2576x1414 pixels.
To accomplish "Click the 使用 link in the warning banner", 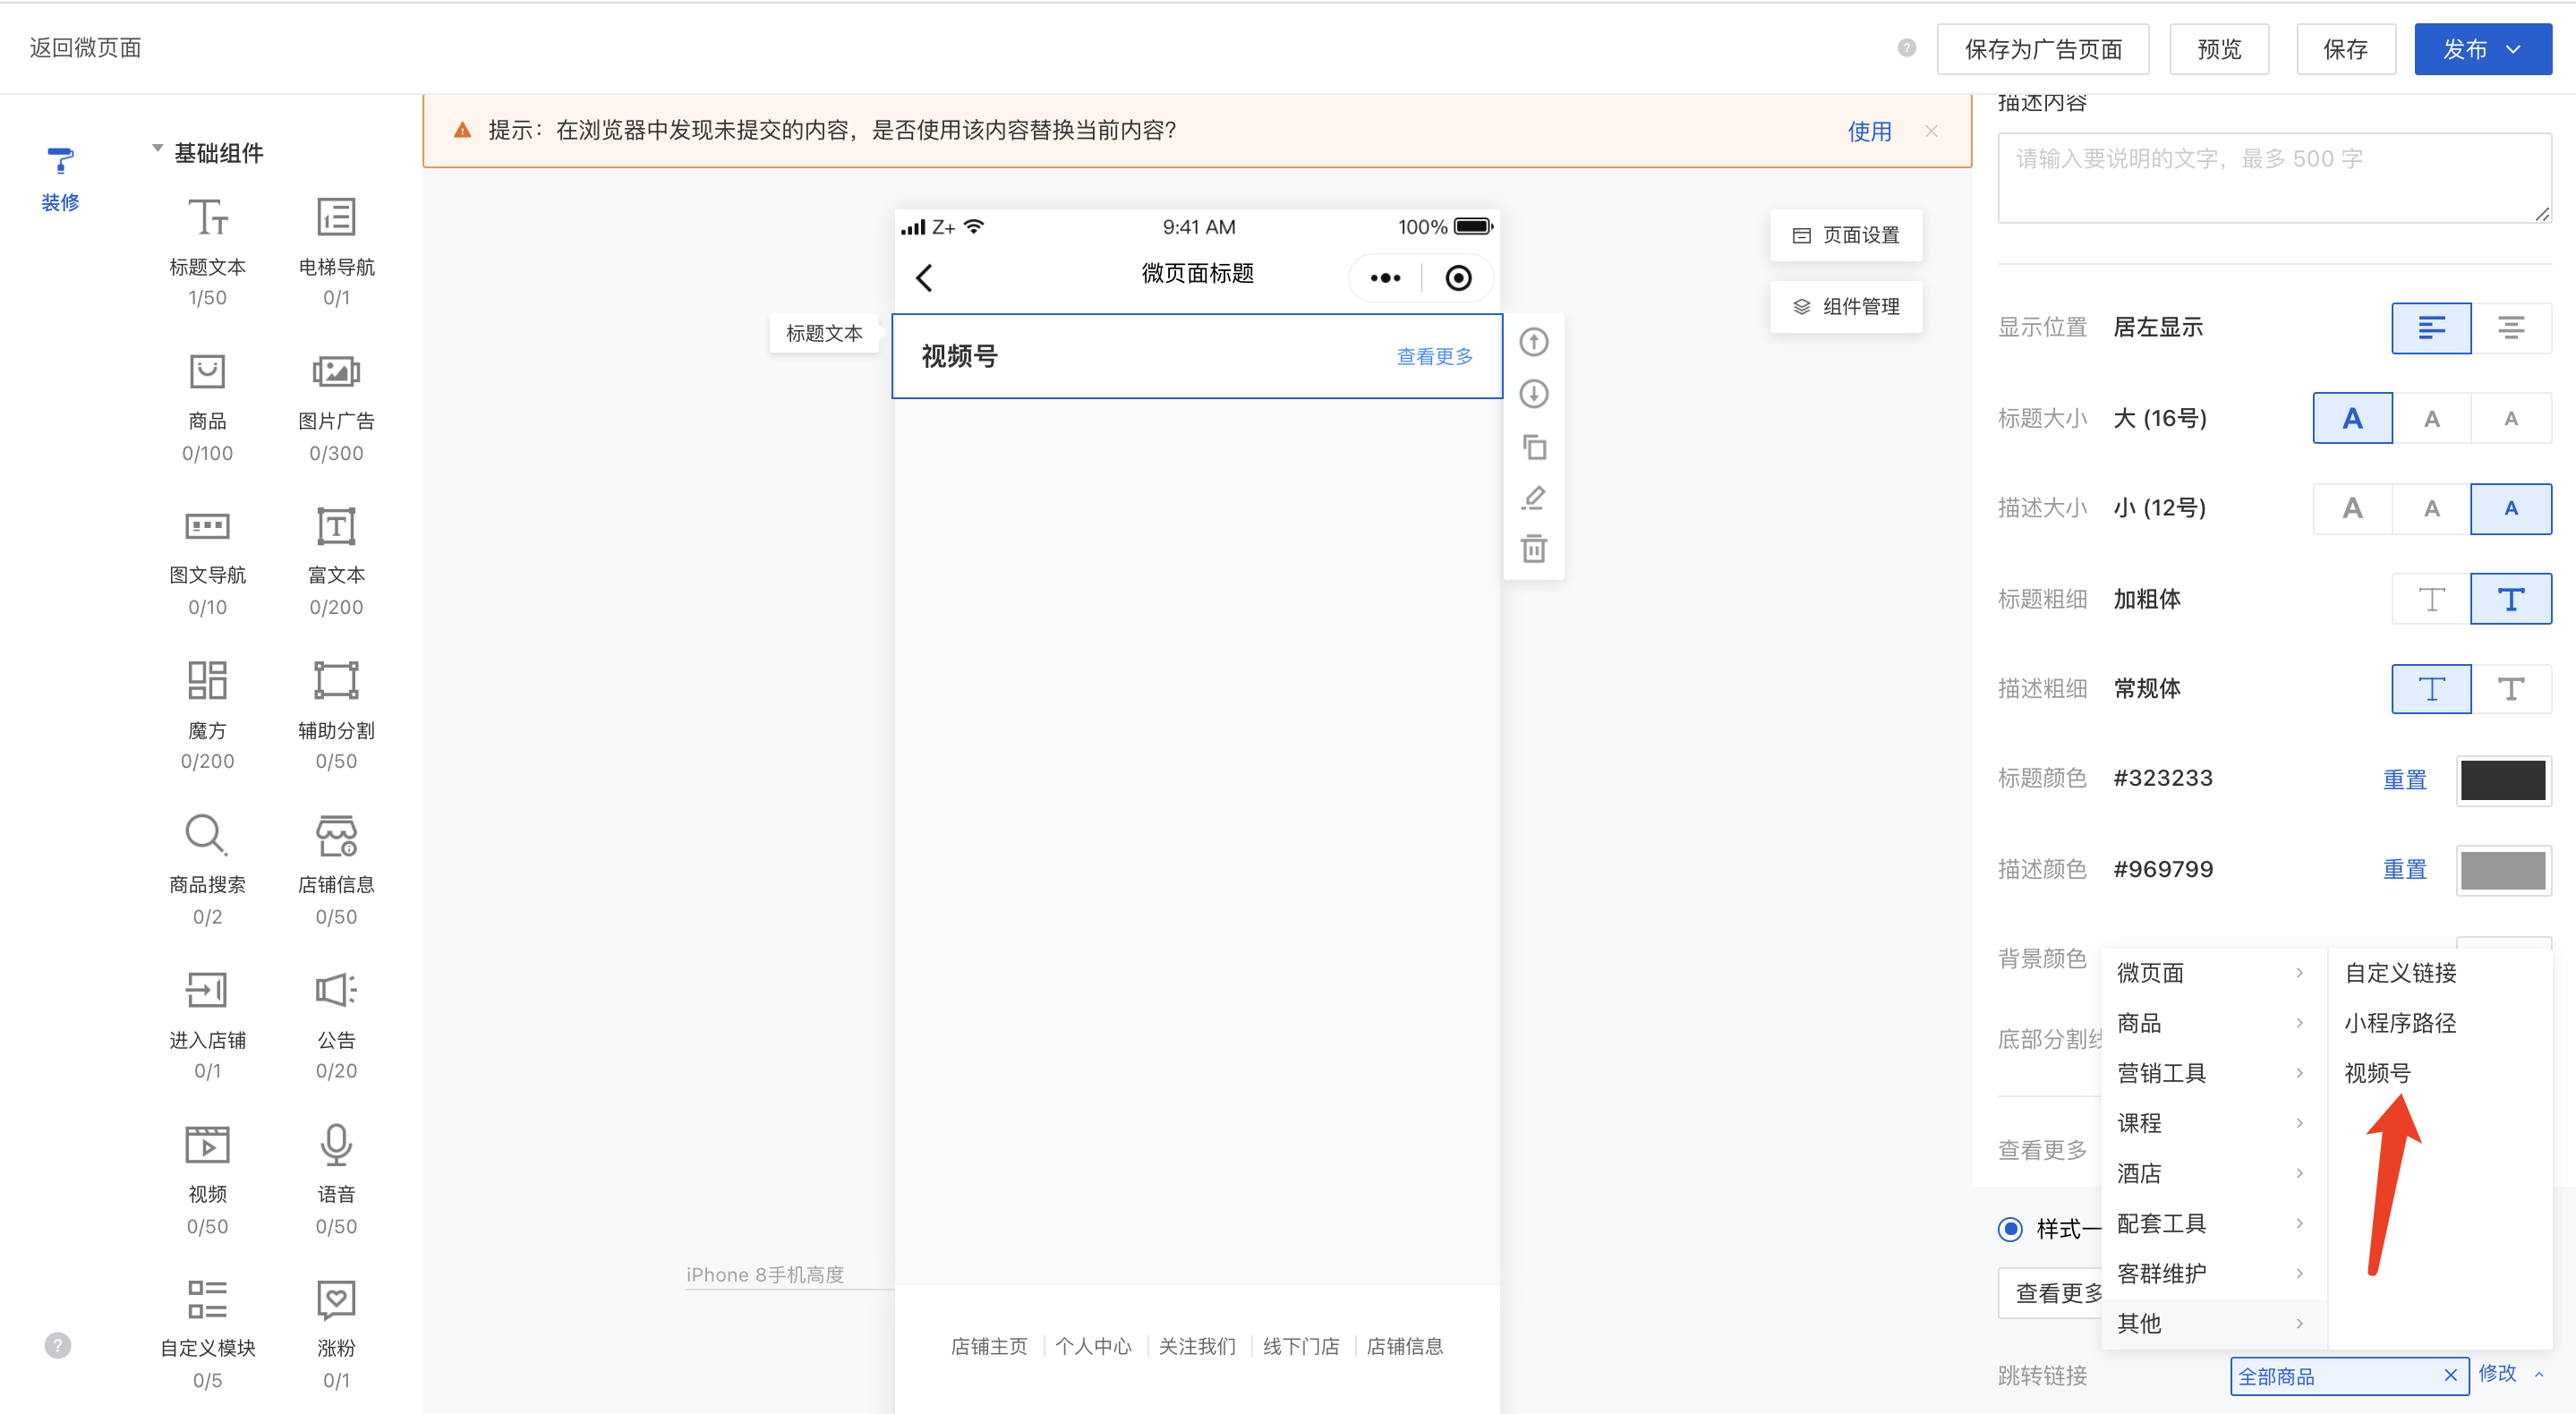I will pyautogui.click(x=1868, y=131).
